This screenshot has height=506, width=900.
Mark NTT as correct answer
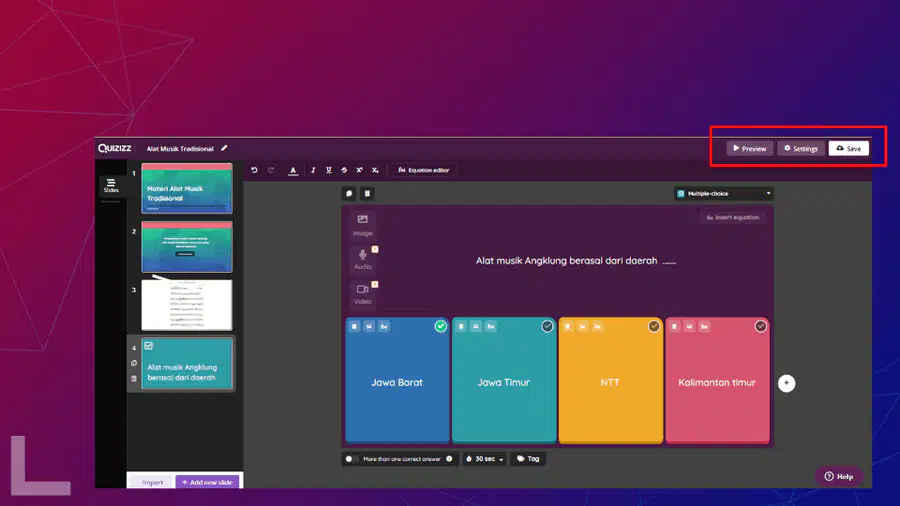(x=654, y=326)
